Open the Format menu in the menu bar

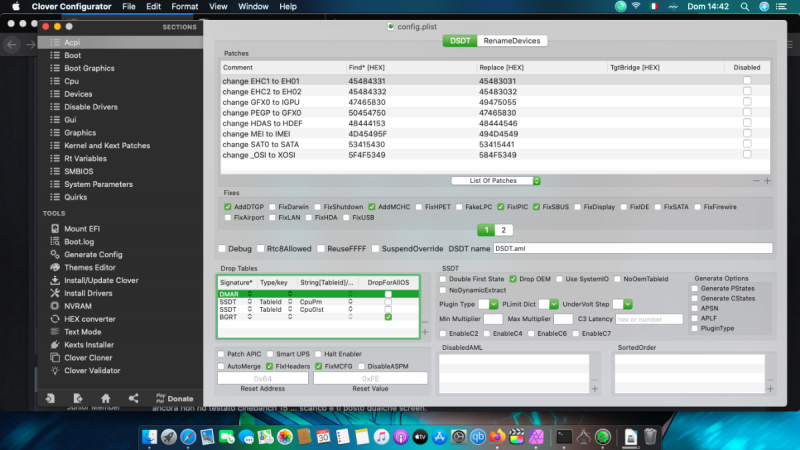pyautogui.click(x=185, y=6)
